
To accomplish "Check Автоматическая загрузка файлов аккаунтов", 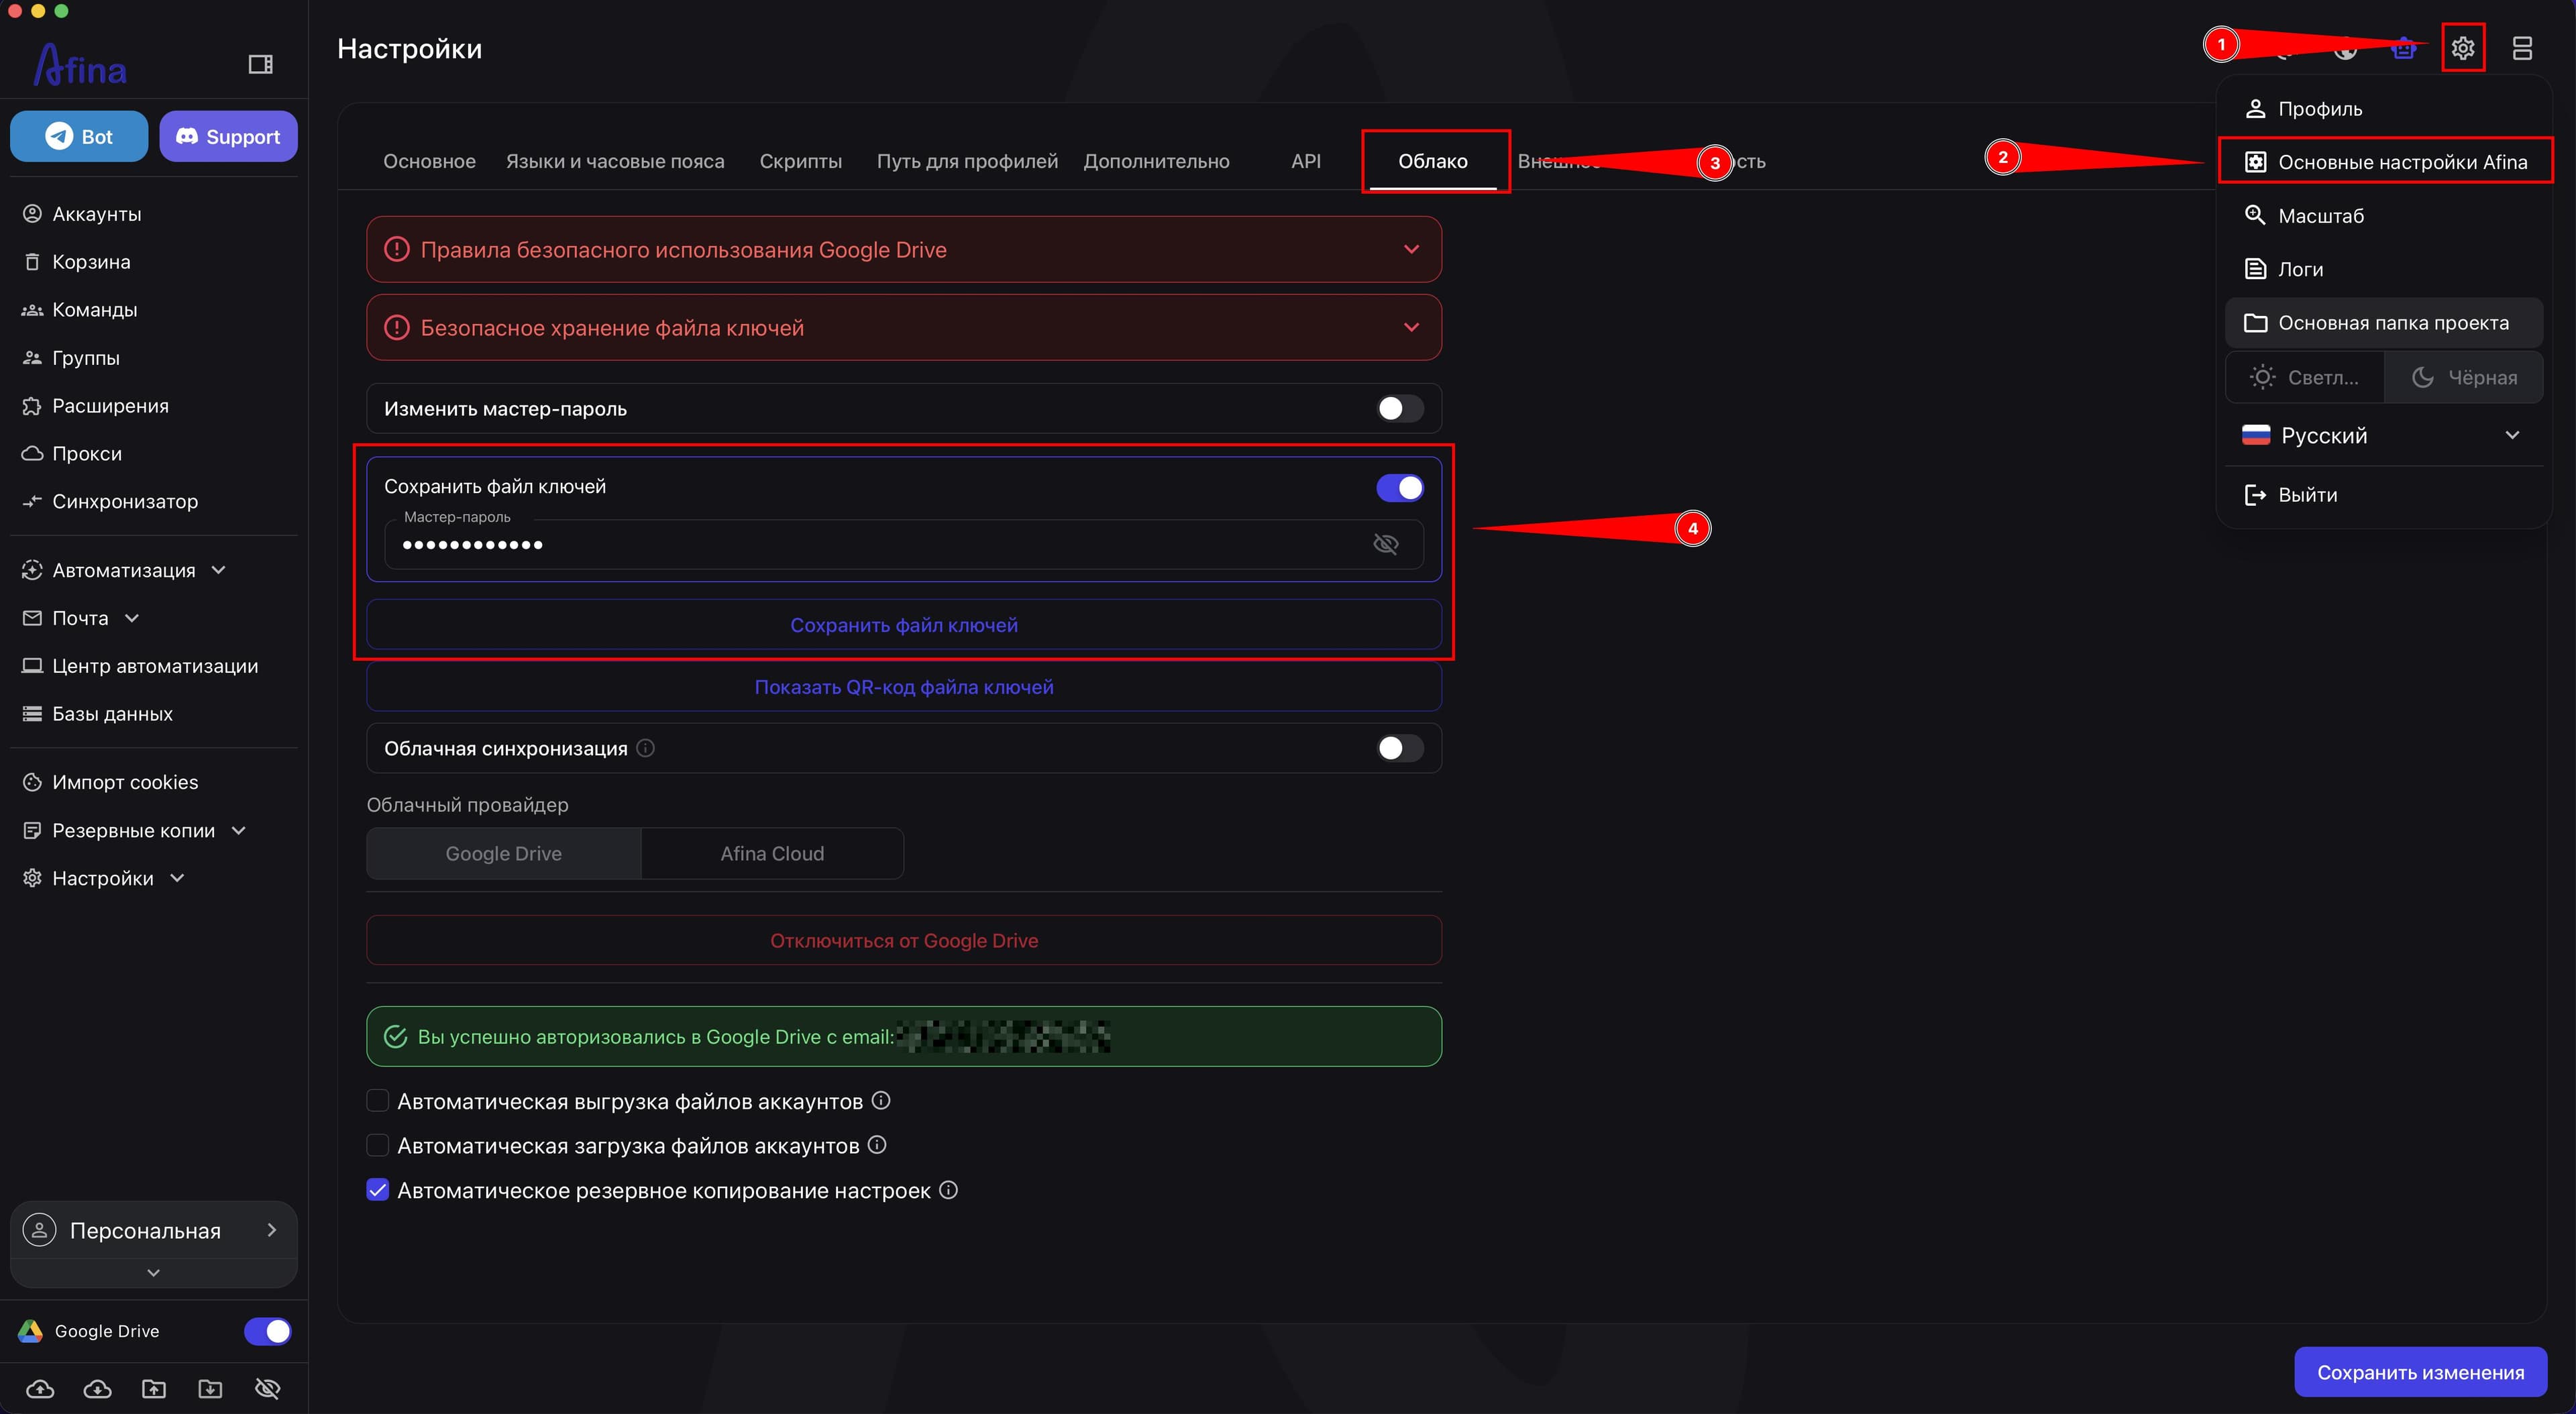I will 377,1145.
